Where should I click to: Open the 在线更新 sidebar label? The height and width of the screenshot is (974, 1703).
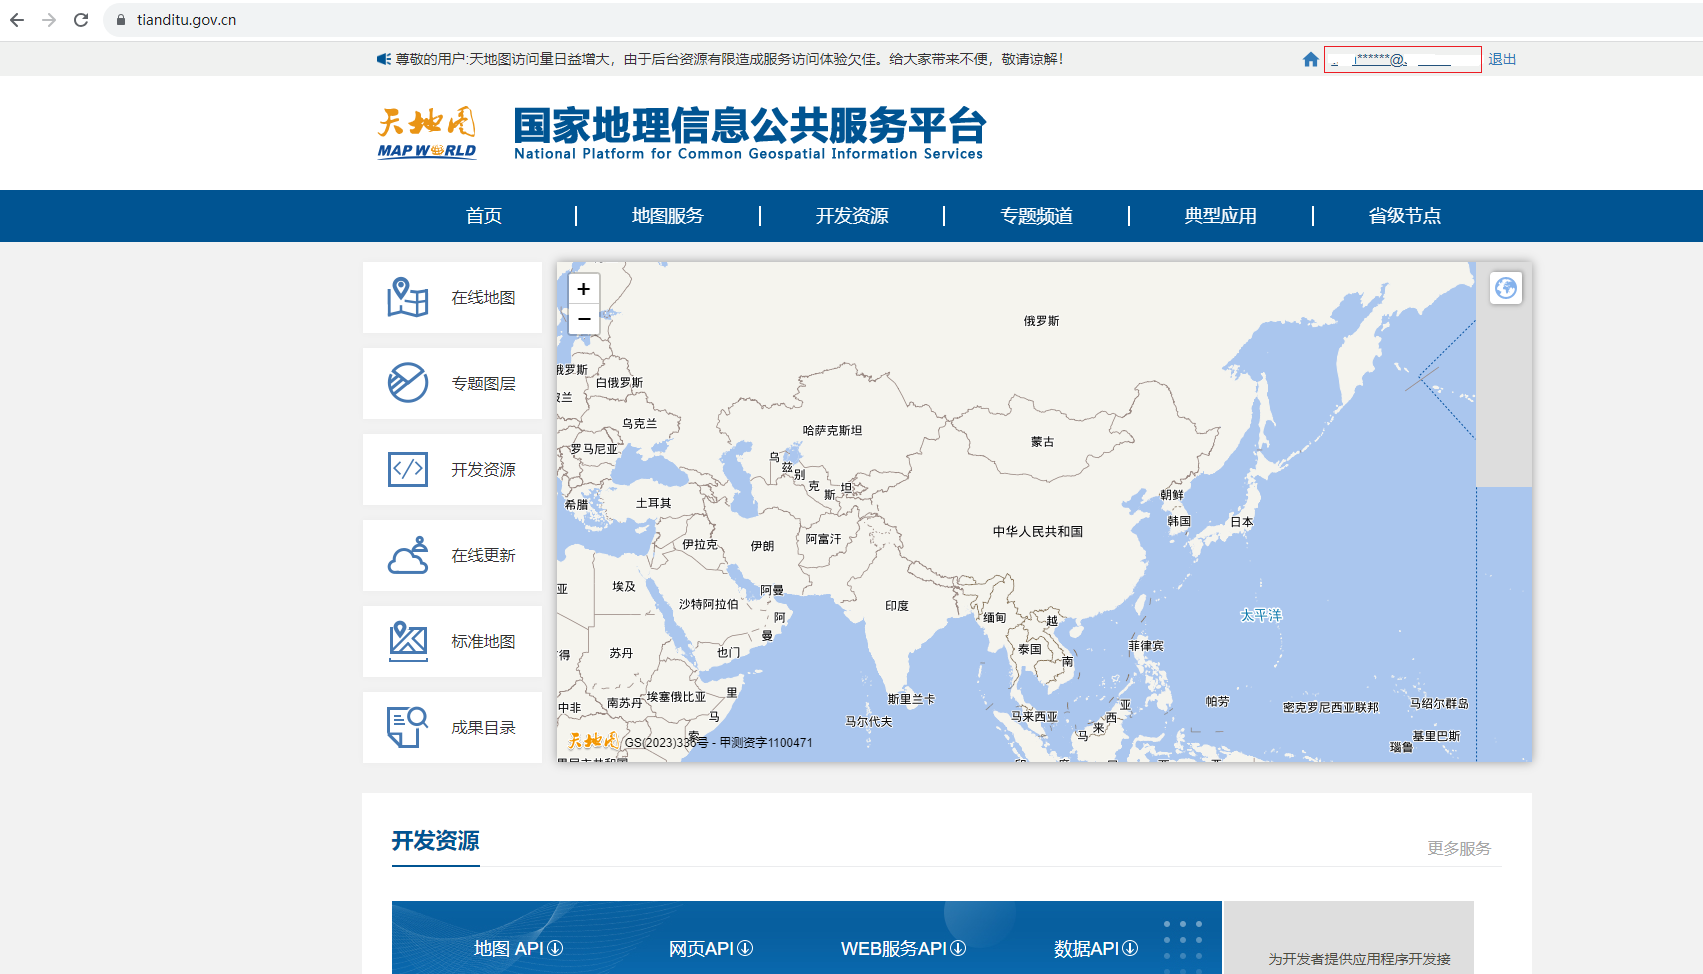483,556
